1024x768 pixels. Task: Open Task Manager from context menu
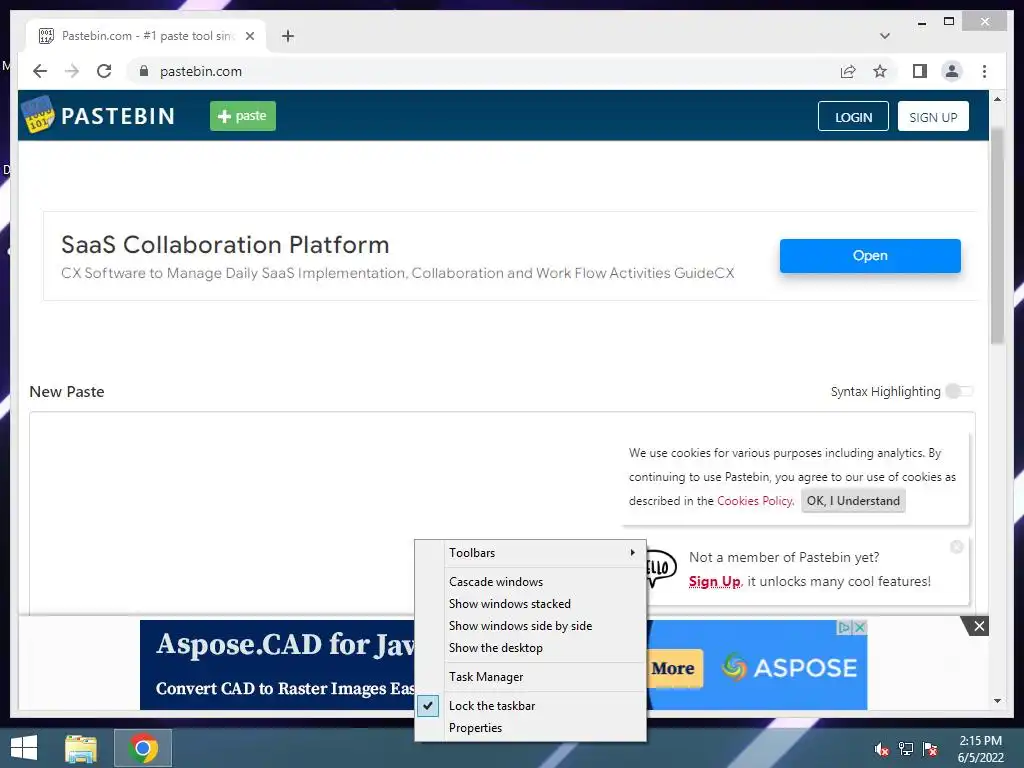pyautogui.click(x=530, y=677)
